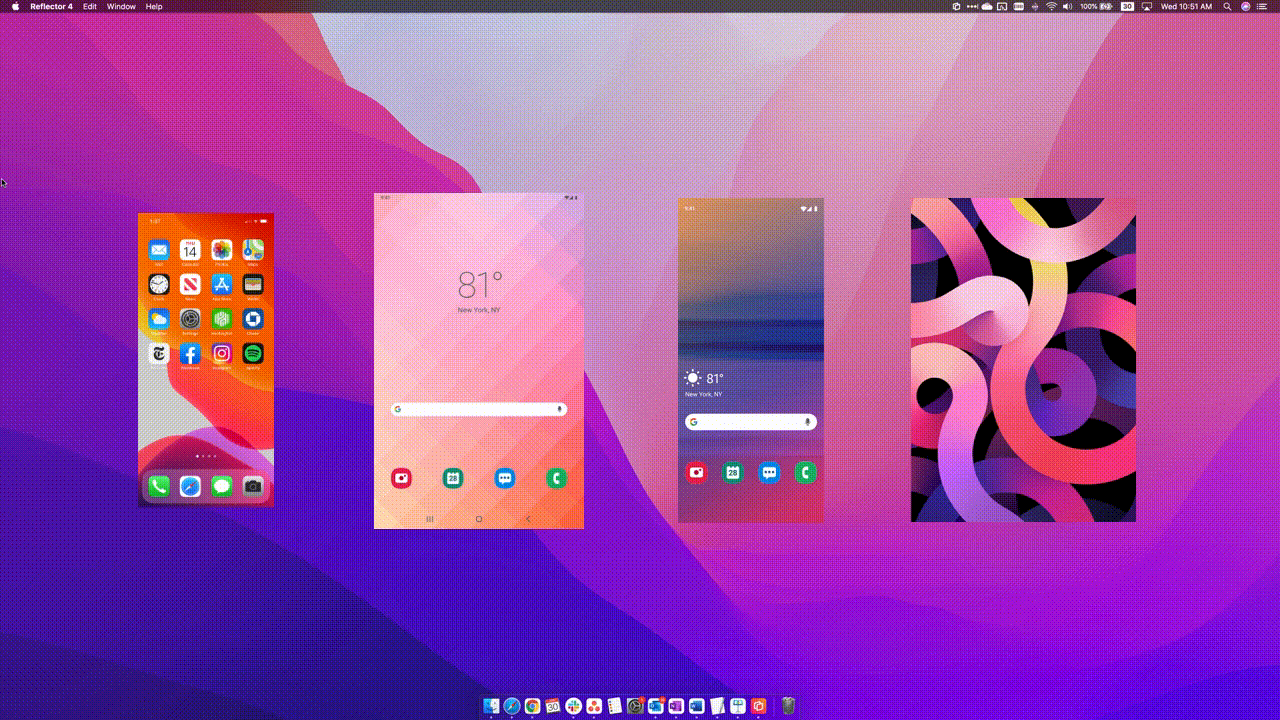Open Google Chrome from the Dock

[532, 706]
